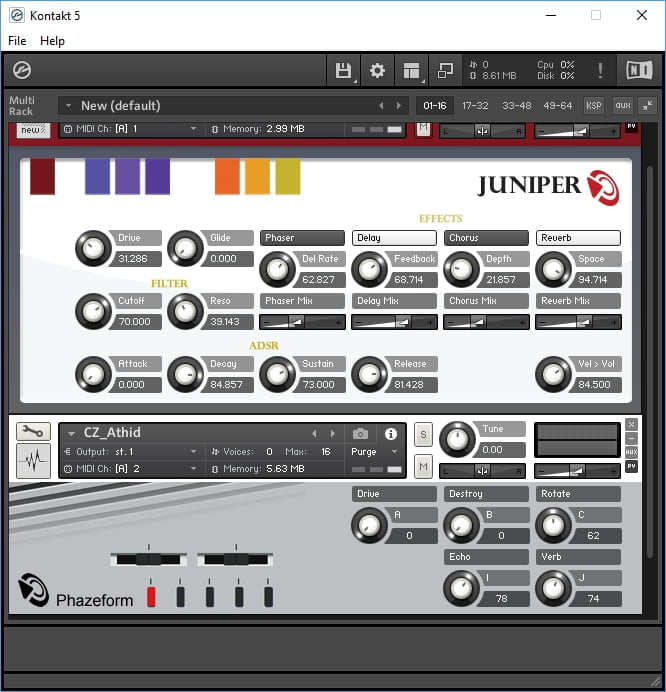Screen dimensions: 666x692
Task: Click the CZ_Athid Tune knob
Action: tap(457, 439)
